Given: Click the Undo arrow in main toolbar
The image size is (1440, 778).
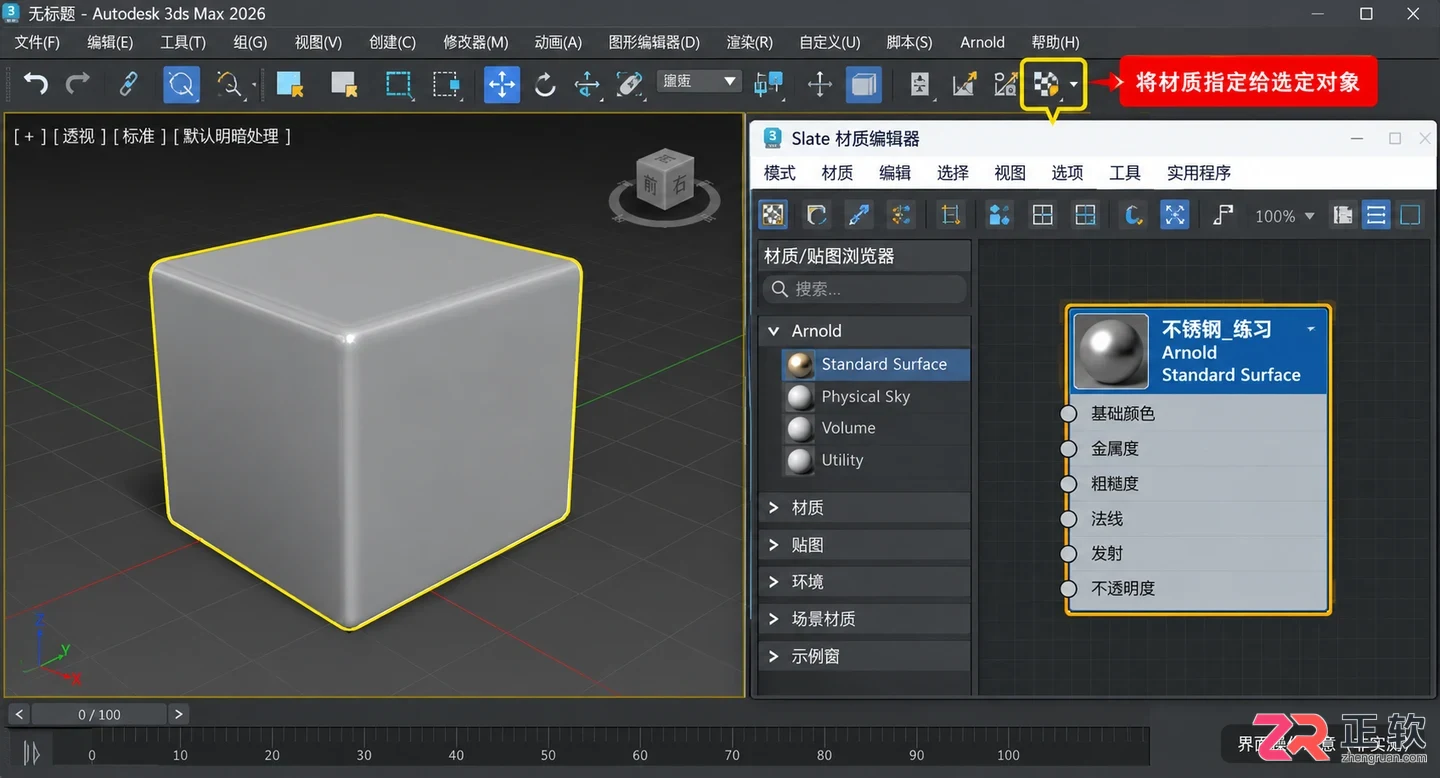Looking at the screenshot, I should click(x=35, y=83).
